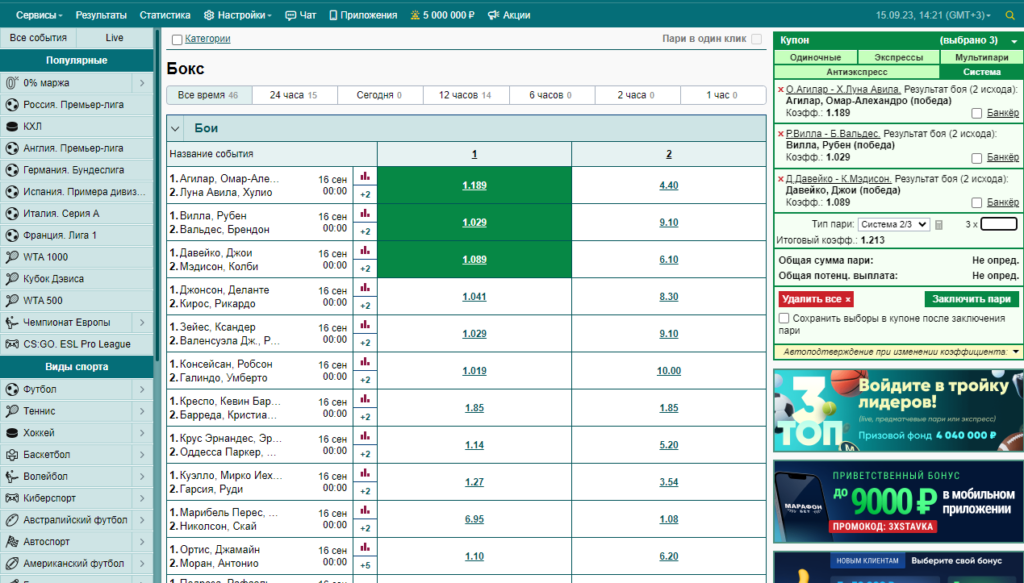Open the Настройки dropdown menu
Viewport: 1024px width, 583px height.
238,15
